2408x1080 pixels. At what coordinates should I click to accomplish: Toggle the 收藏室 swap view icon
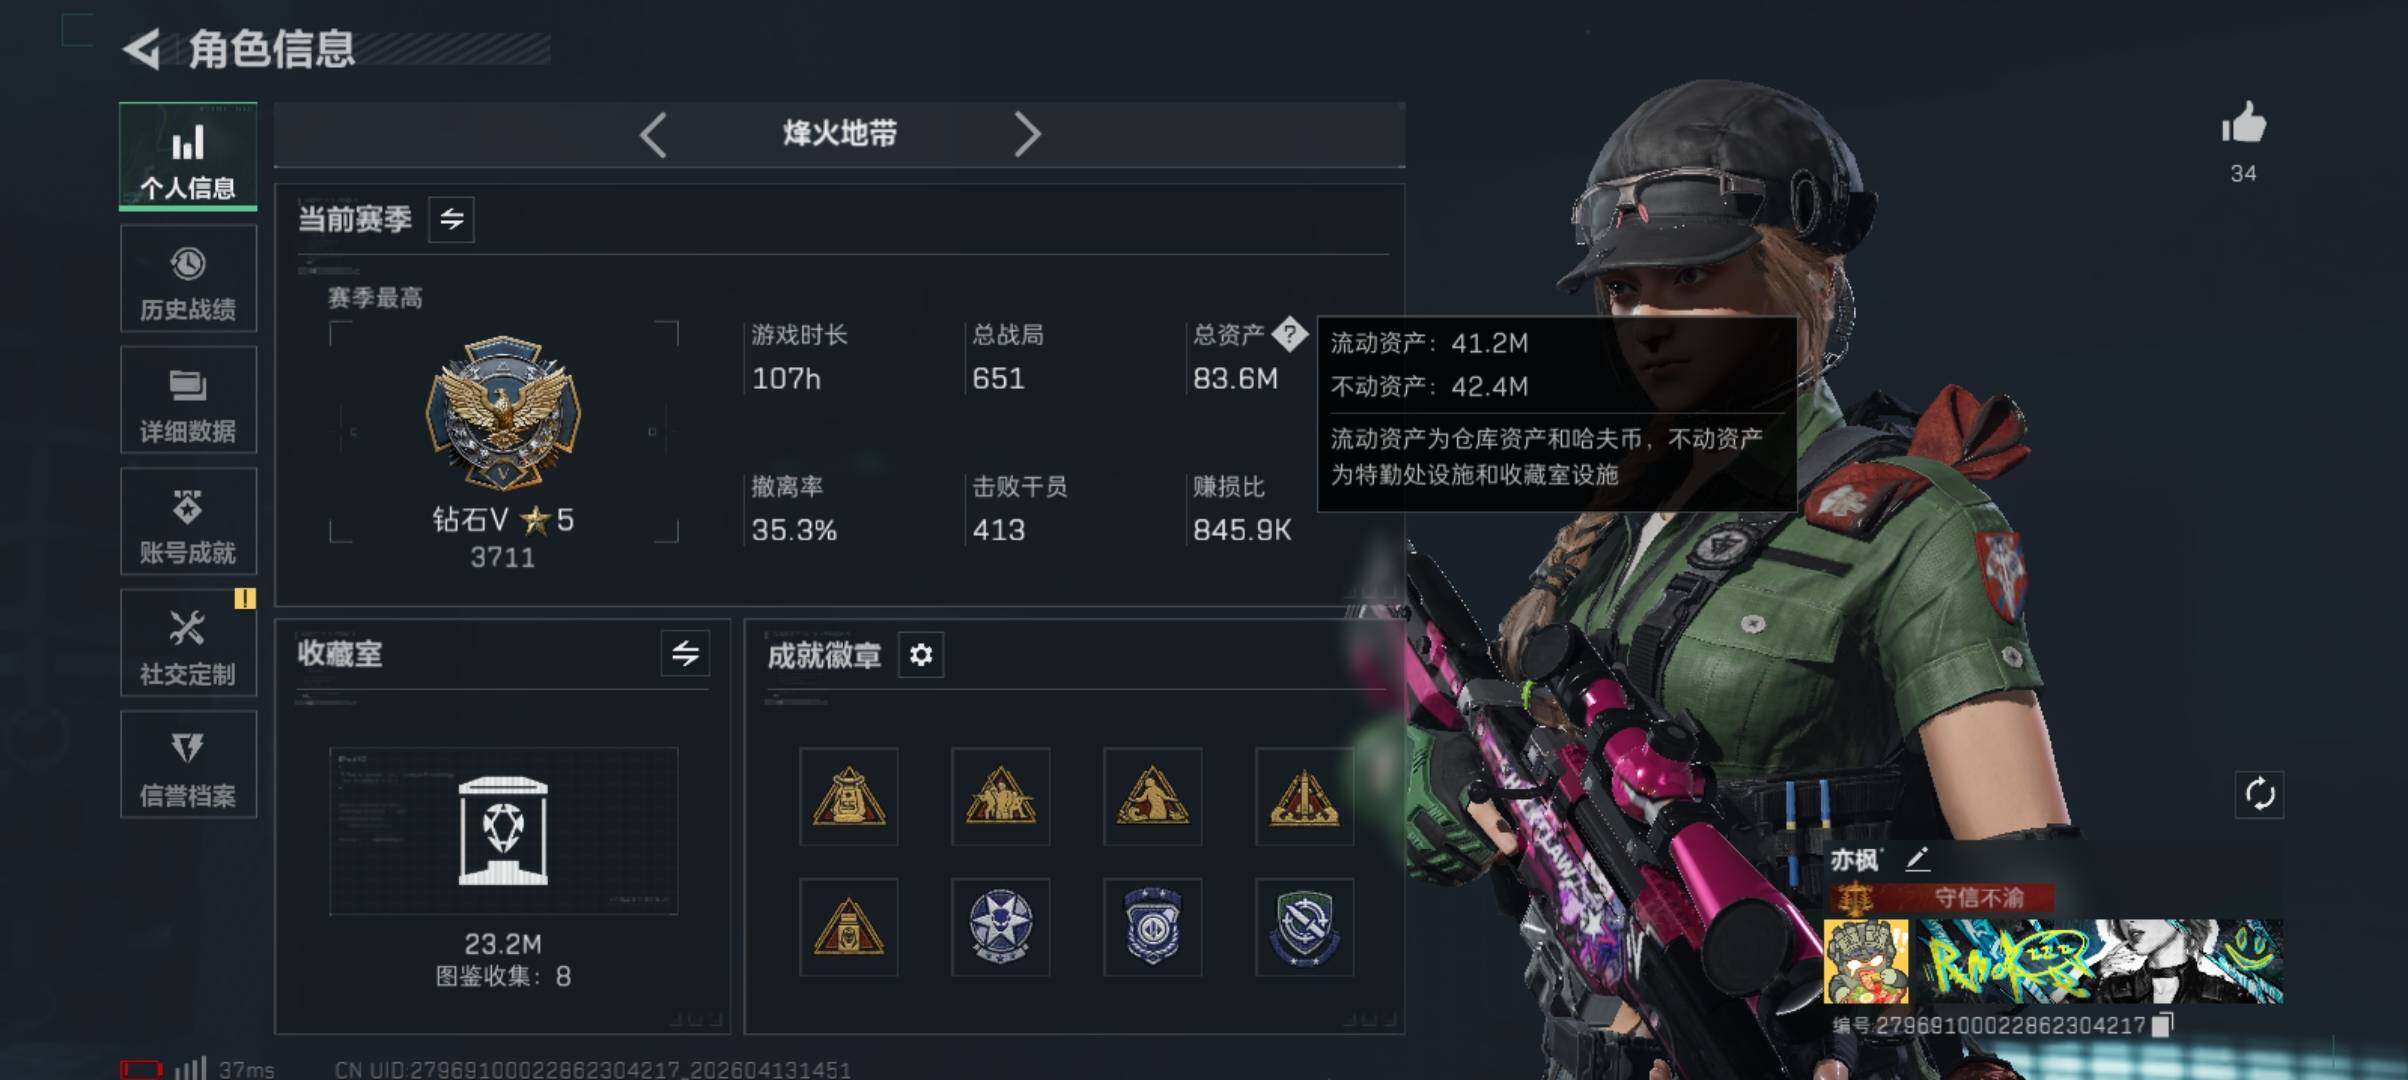click(x=685, y=654)
